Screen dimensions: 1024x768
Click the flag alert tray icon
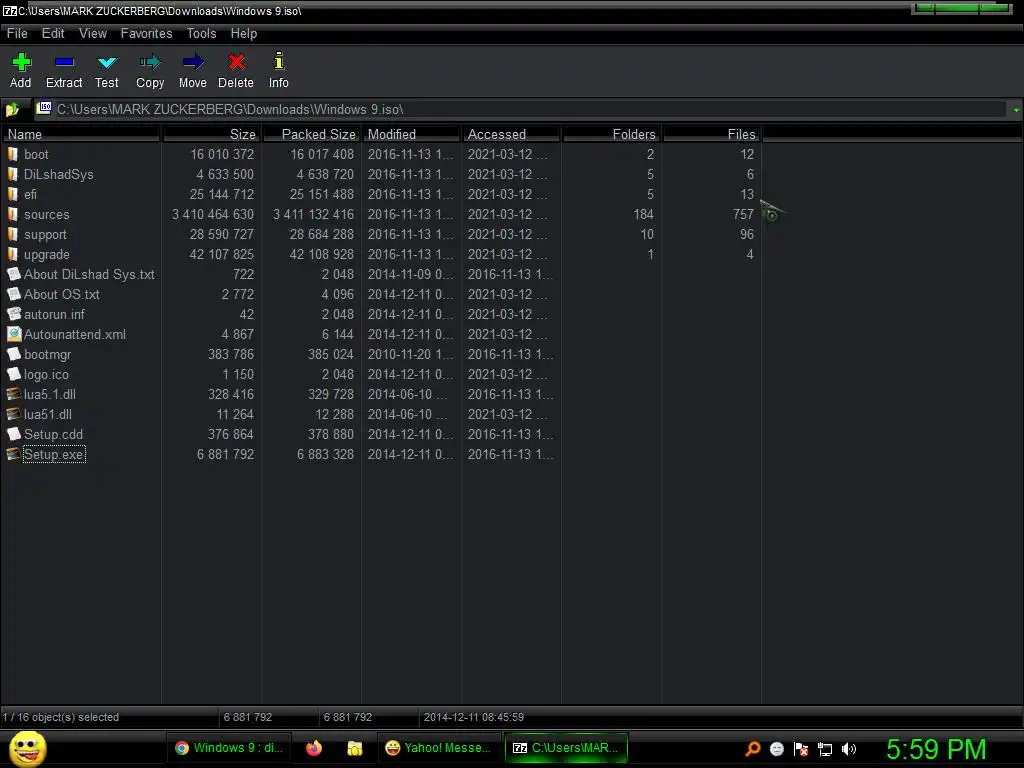[x=801, y=749]
